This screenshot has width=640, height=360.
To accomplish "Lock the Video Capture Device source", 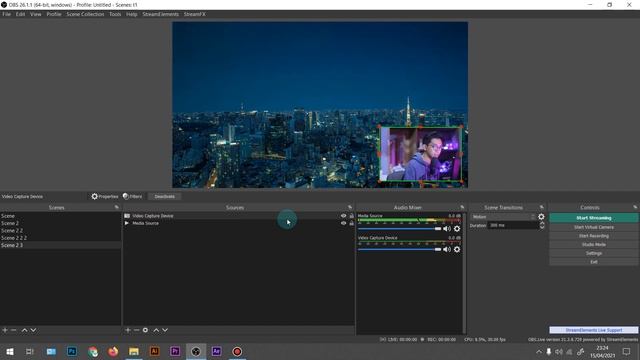I will click(351, 216).
